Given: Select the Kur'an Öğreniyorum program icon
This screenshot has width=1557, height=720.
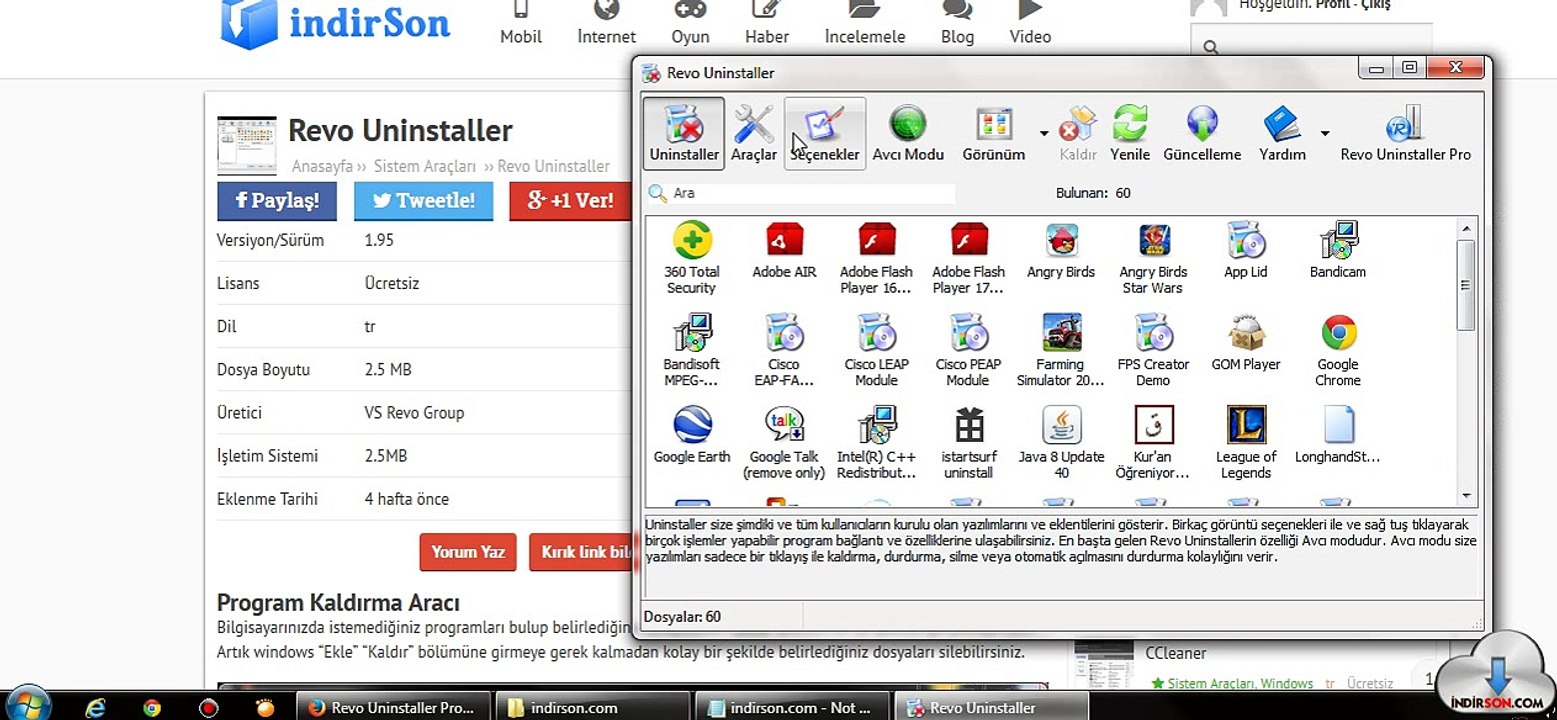Looking at the screenshot, I should [x=1153, y=443].
